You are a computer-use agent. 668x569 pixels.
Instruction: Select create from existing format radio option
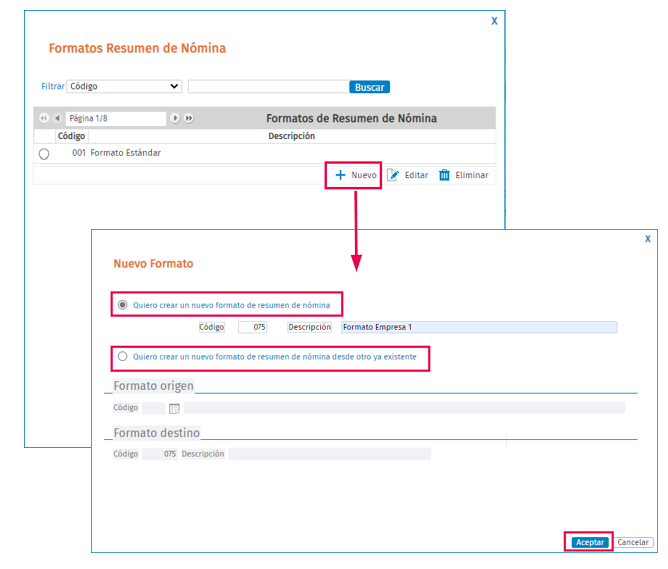tap(123, 356)
